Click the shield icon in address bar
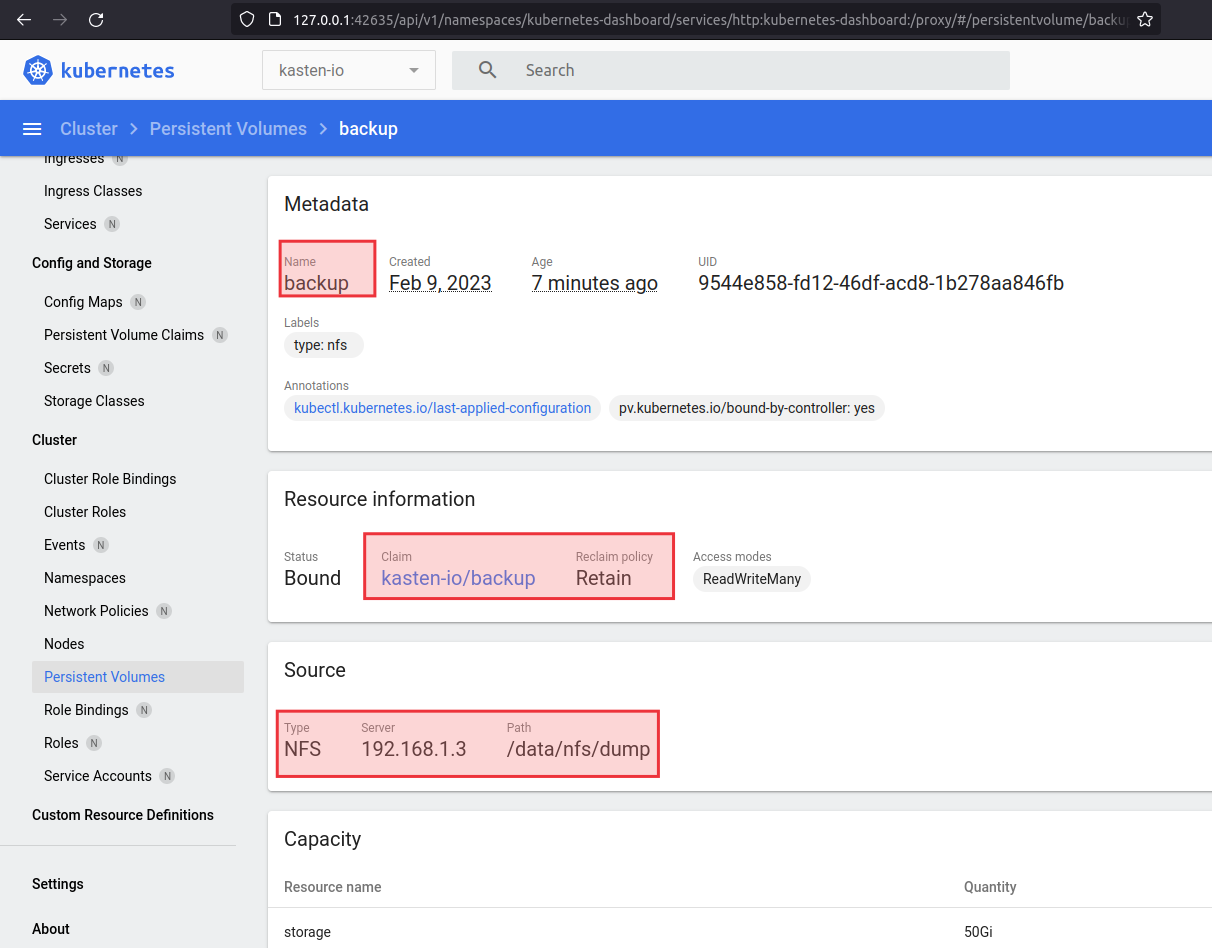This screenshot has height=948, width=1212. point(247,19)
